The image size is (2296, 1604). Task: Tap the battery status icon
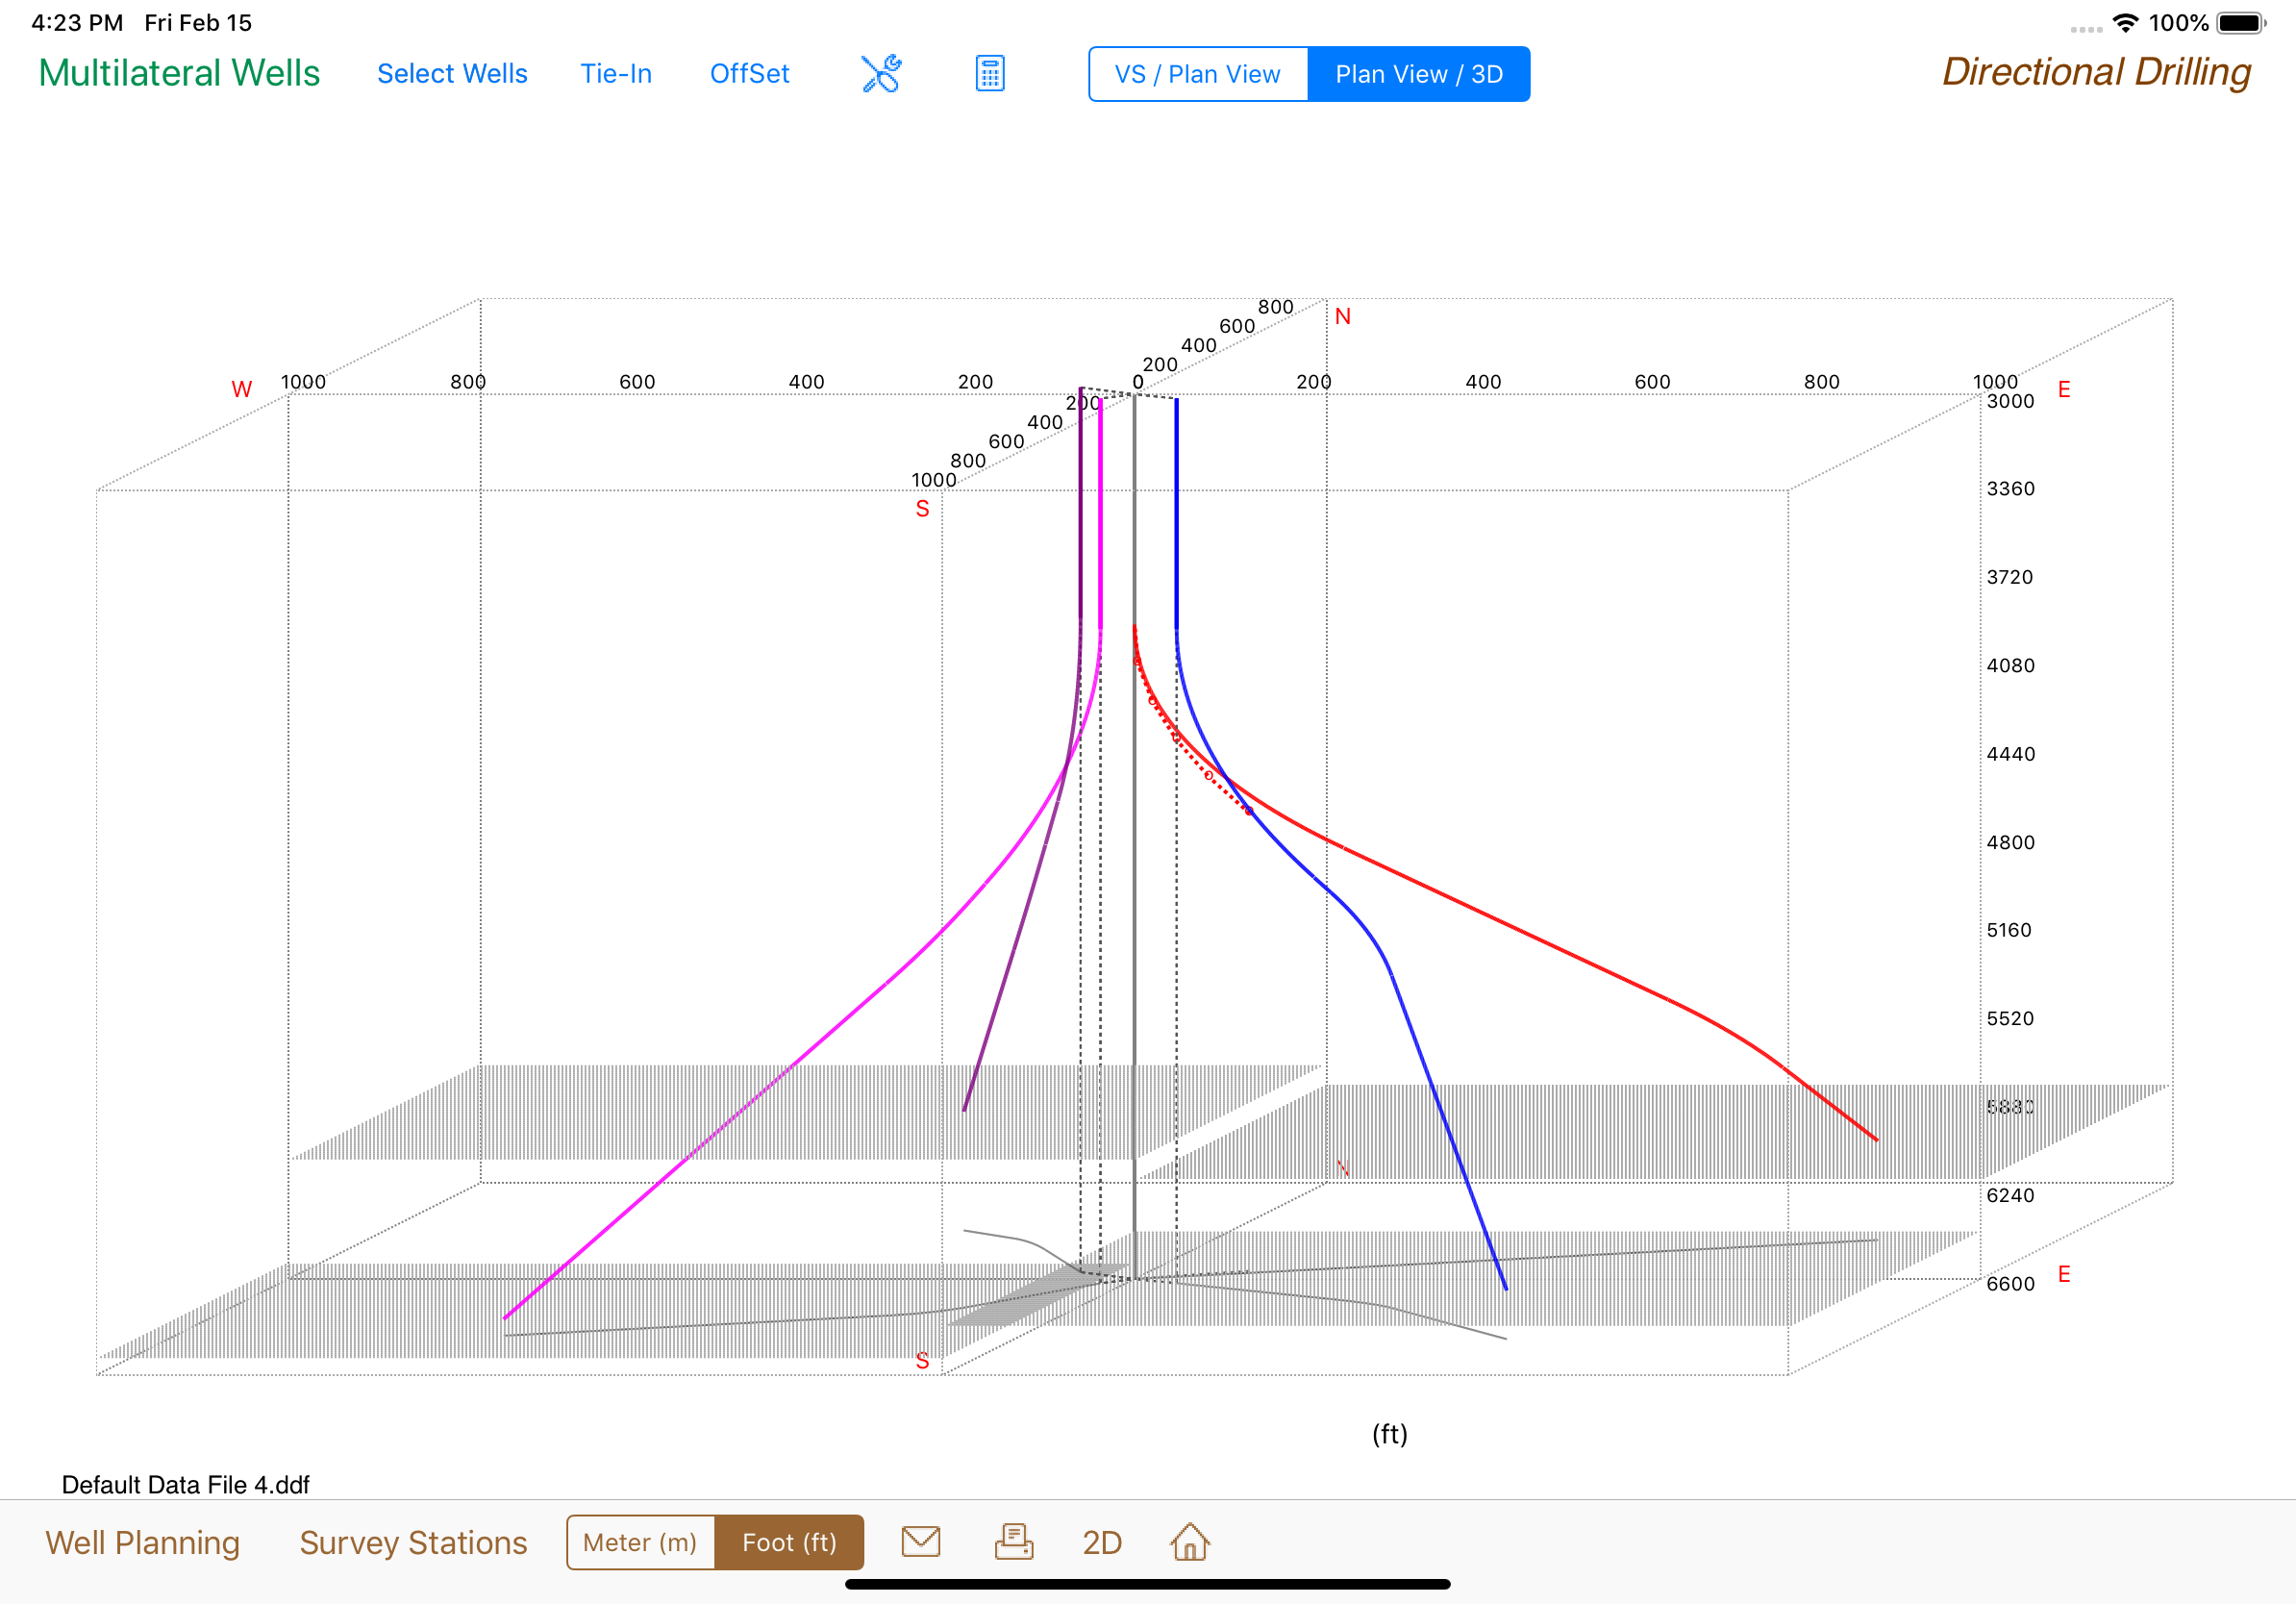click(x=2240, y=23)
